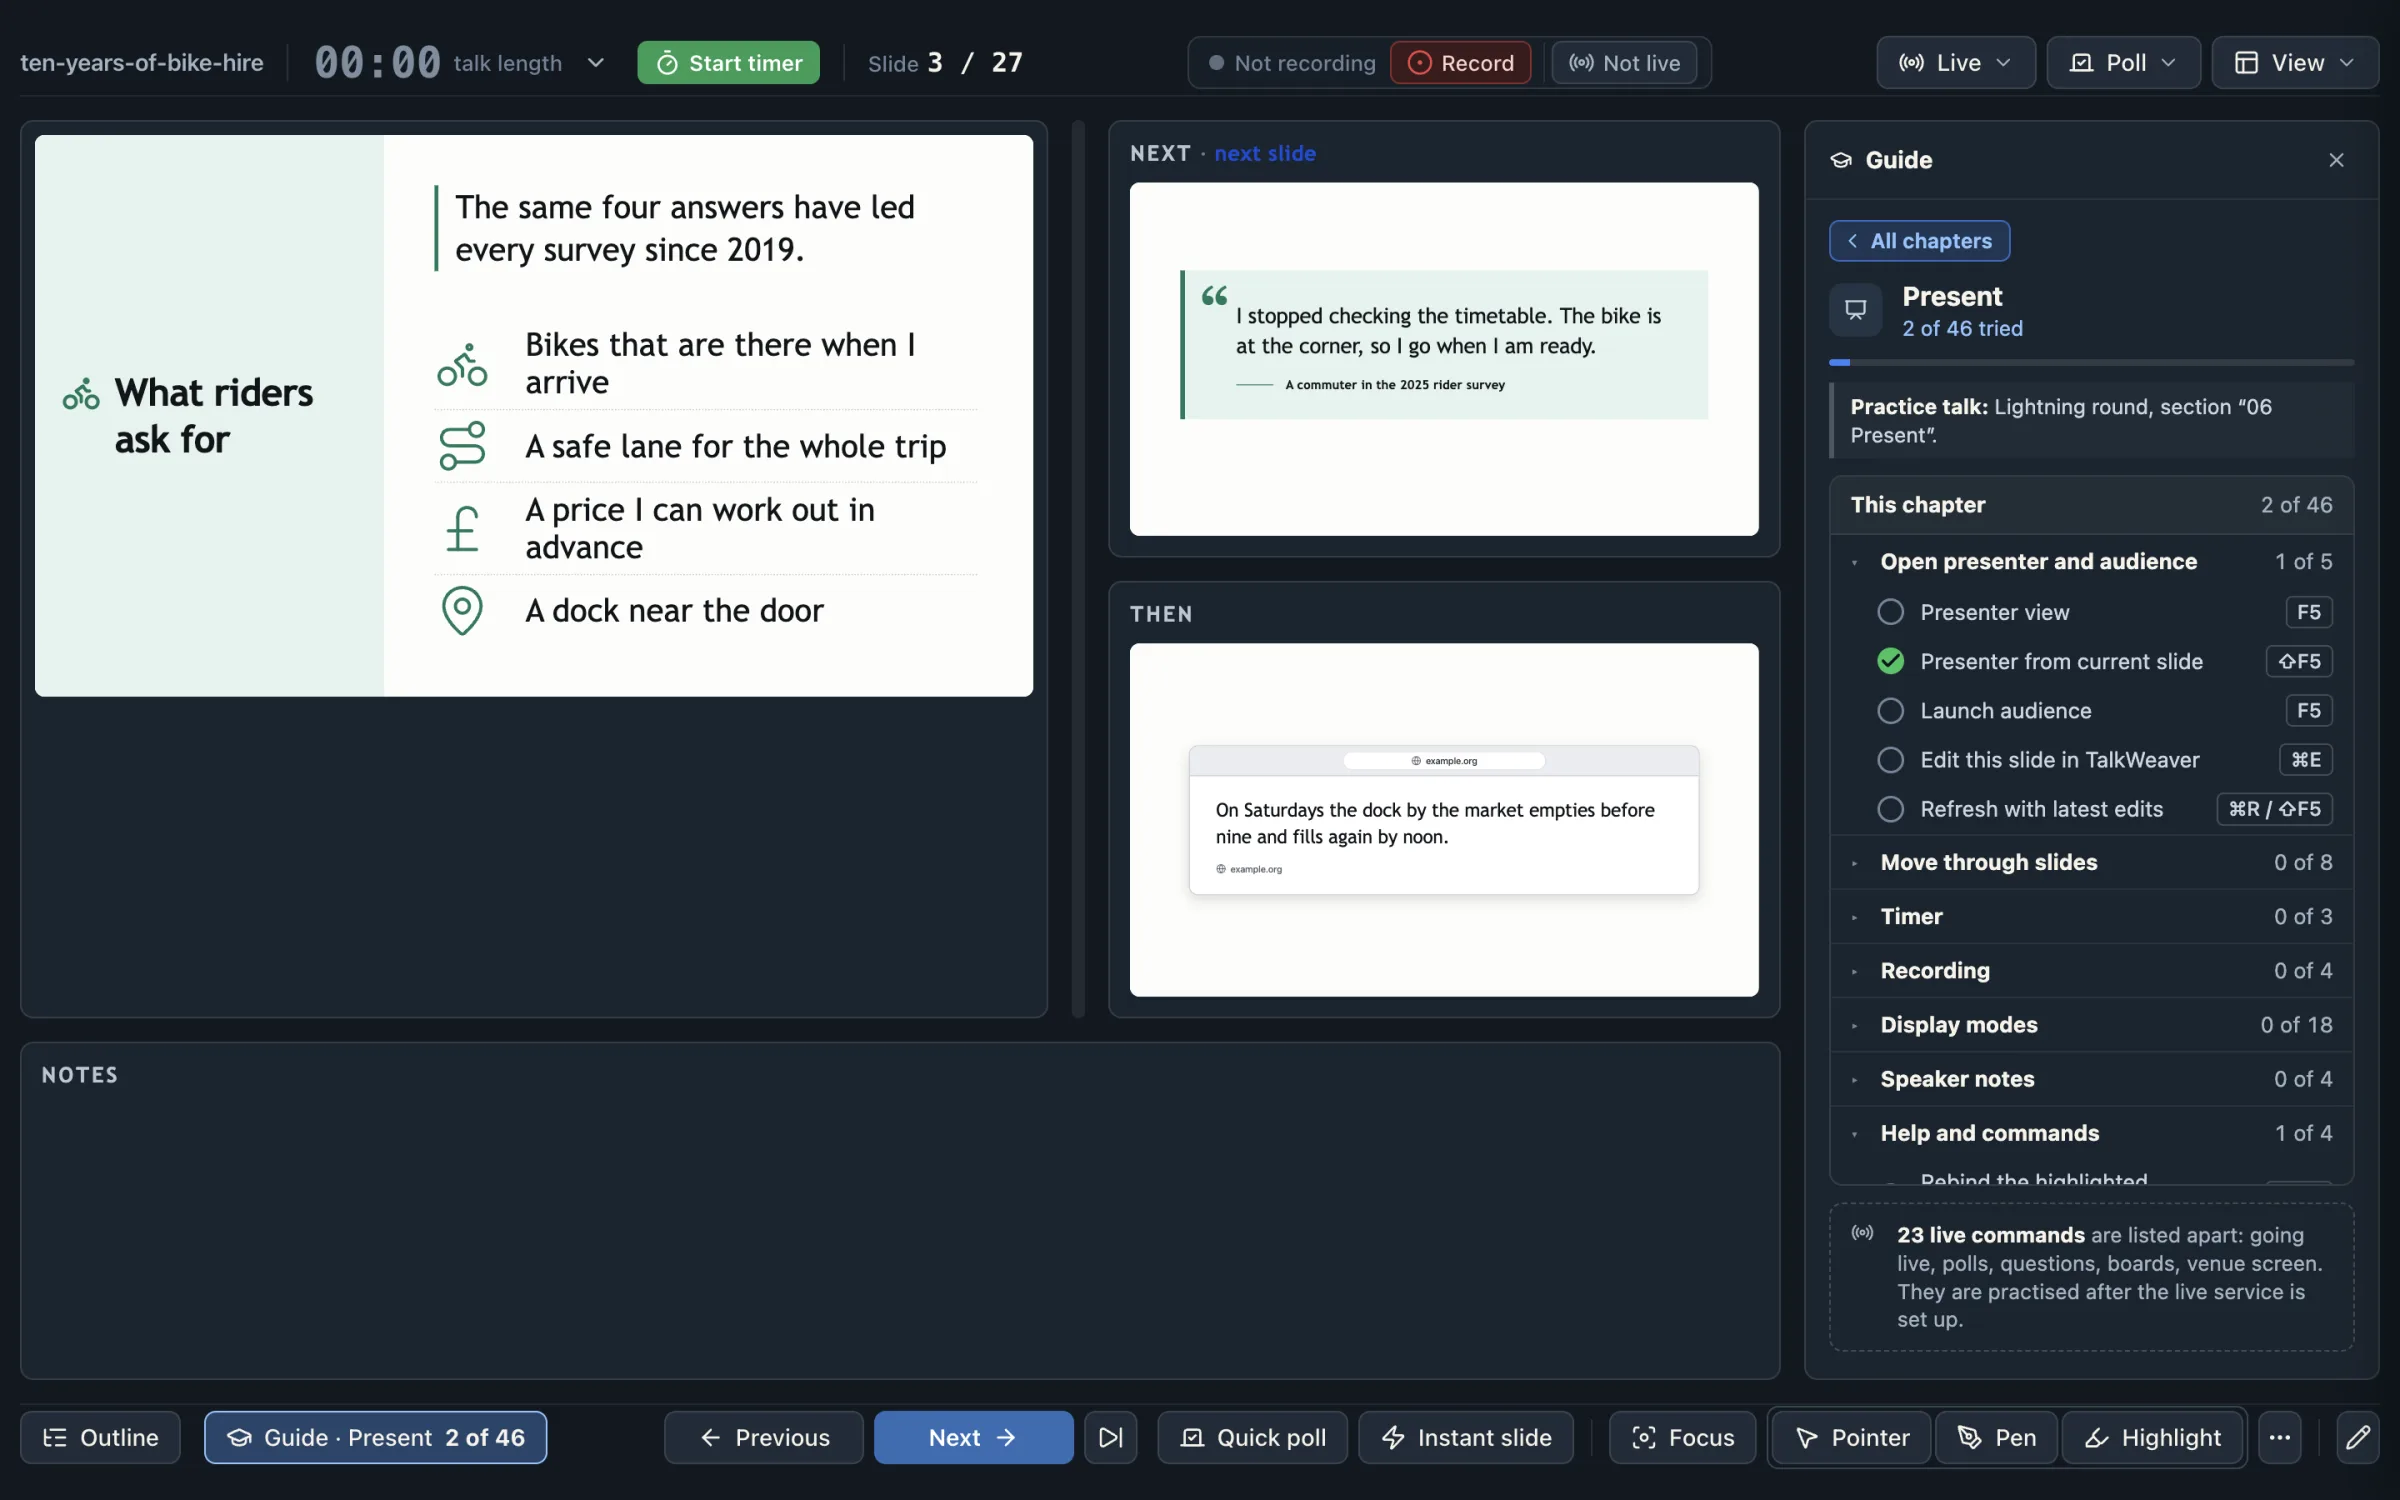The height and width of the screenshot is (1500, 2400).
Task: Click the pencil edit icon at bottom right
Action: coord(2357,1437)
